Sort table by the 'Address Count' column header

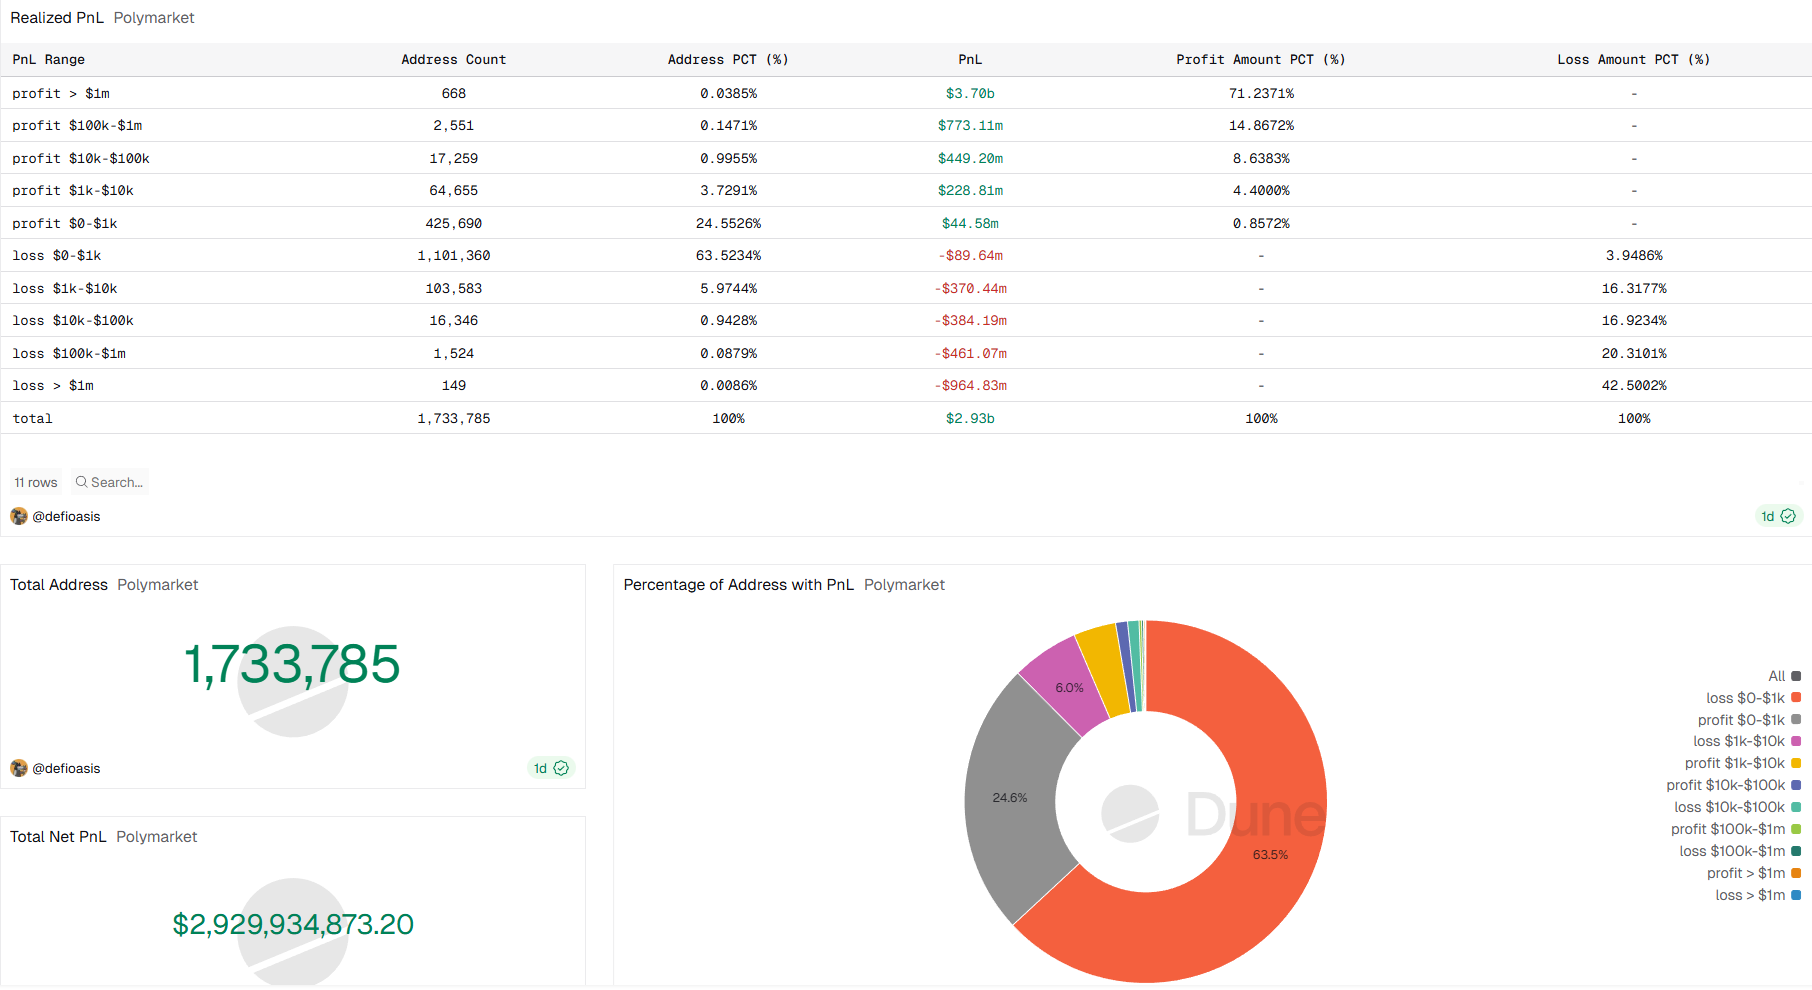453,60
